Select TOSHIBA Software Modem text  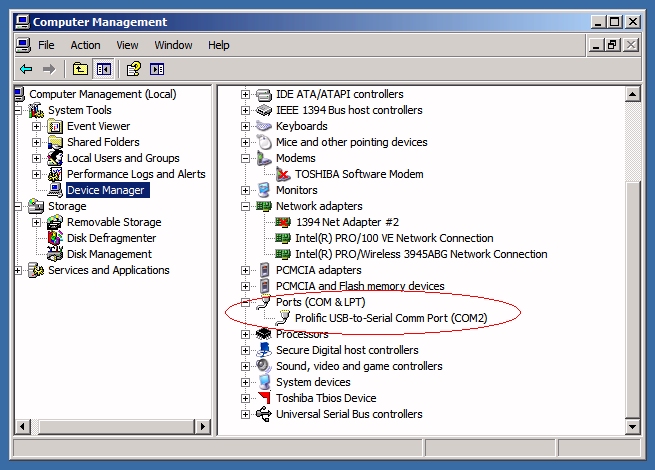click(359, 174)
